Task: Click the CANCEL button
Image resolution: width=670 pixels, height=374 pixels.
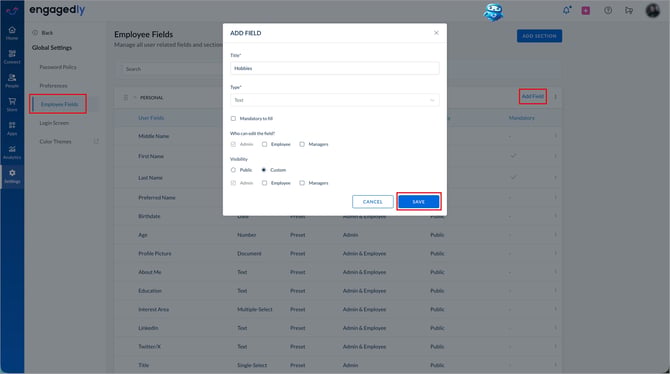Action: point(373,202)
